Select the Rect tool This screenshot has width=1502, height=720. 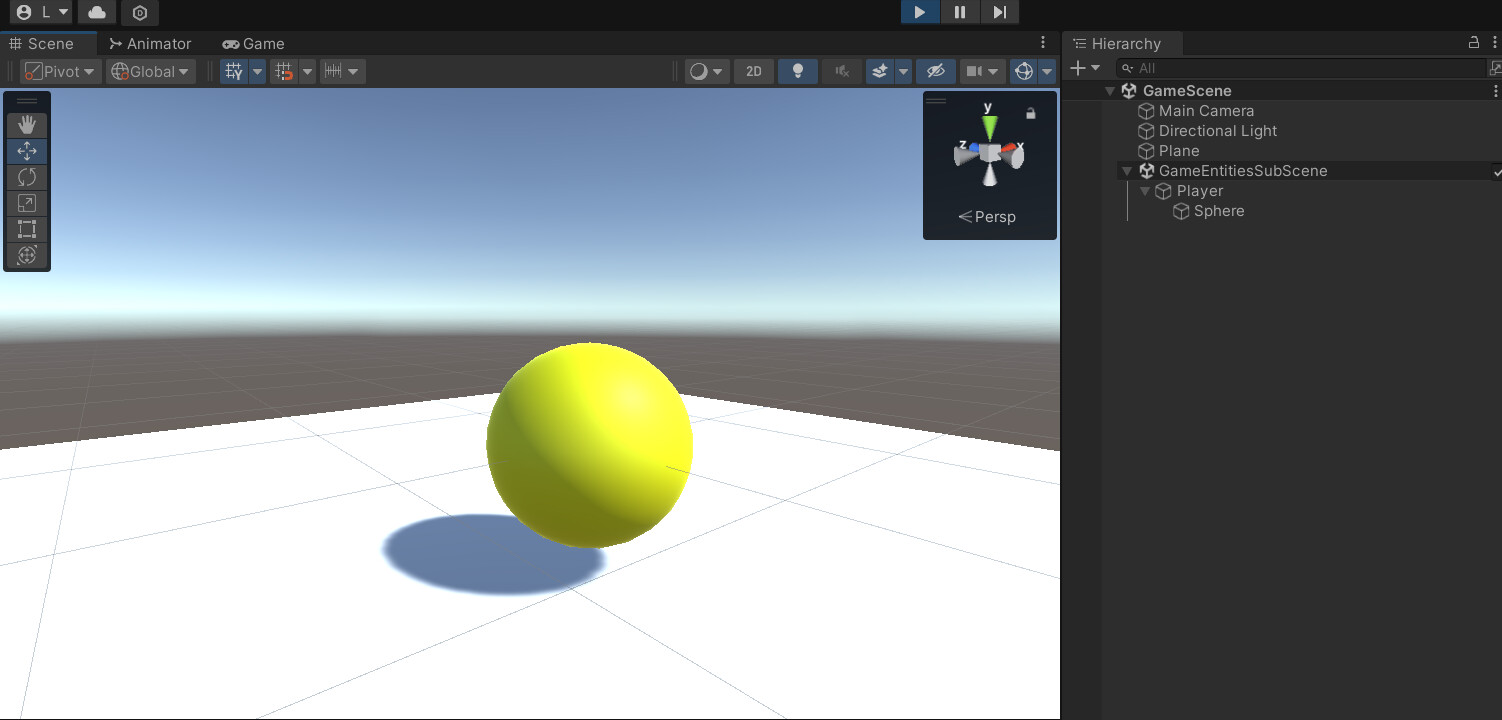coord(26,229)
